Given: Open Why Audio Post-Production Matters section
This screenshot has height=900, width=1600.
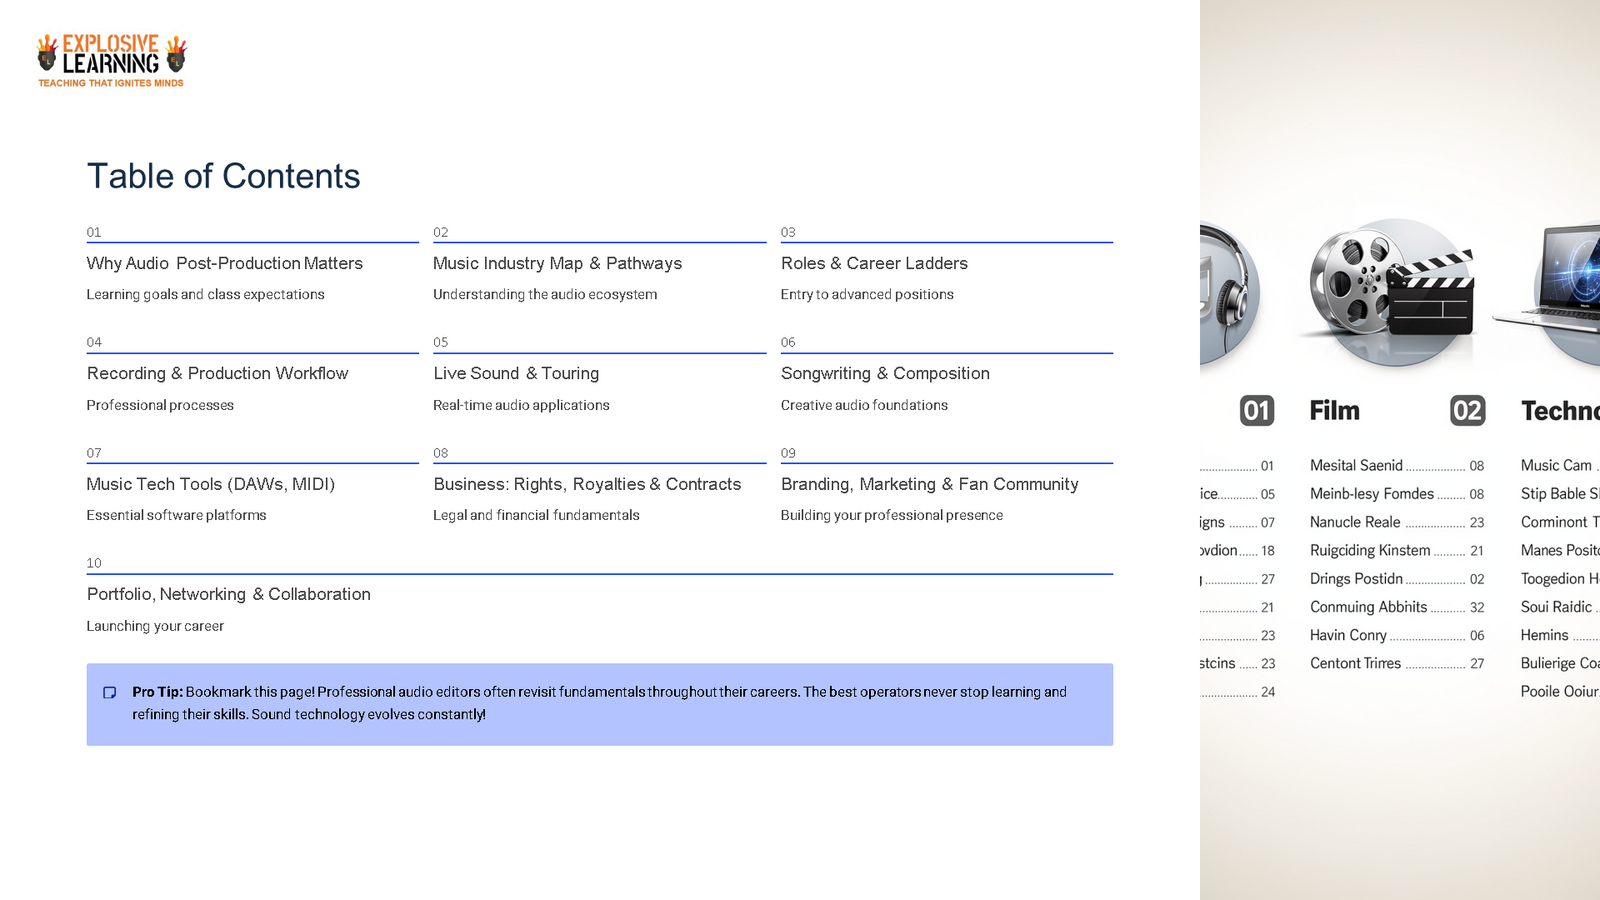Looking at the screenshot, I should click(224, 263).
